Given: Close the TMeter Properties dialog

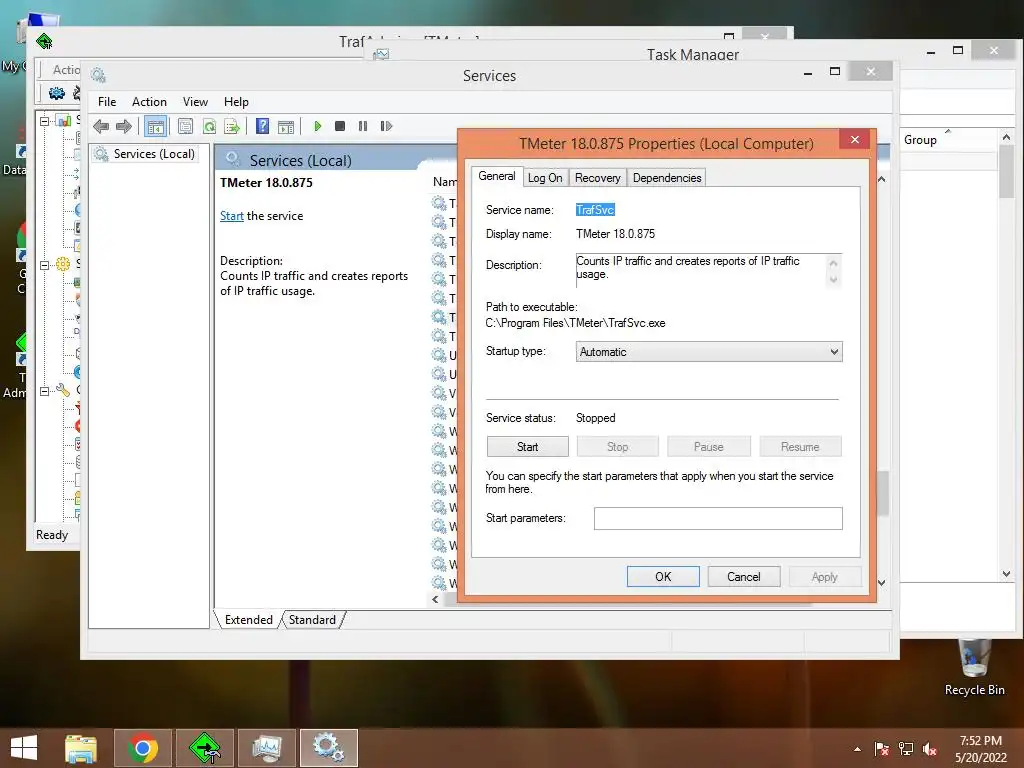Looking at the screenshot, I should tap(855, 140).
